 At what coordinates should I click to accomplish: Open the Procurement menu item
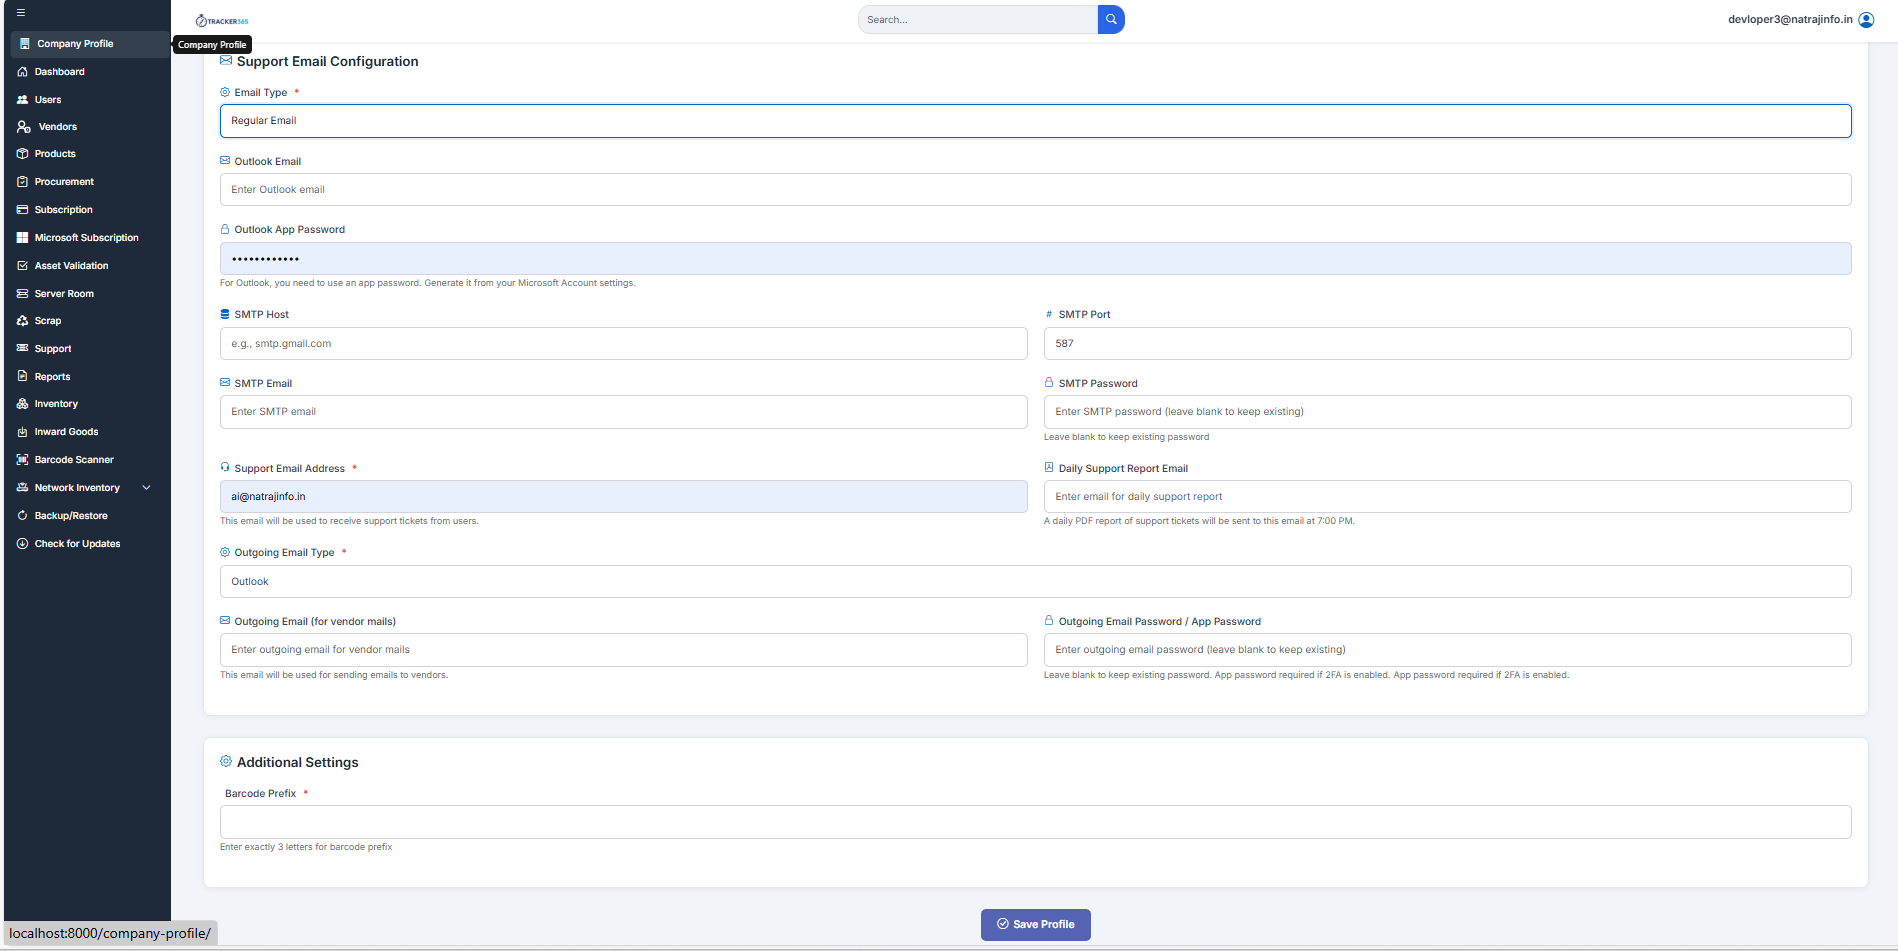click(x=64, y=182)
